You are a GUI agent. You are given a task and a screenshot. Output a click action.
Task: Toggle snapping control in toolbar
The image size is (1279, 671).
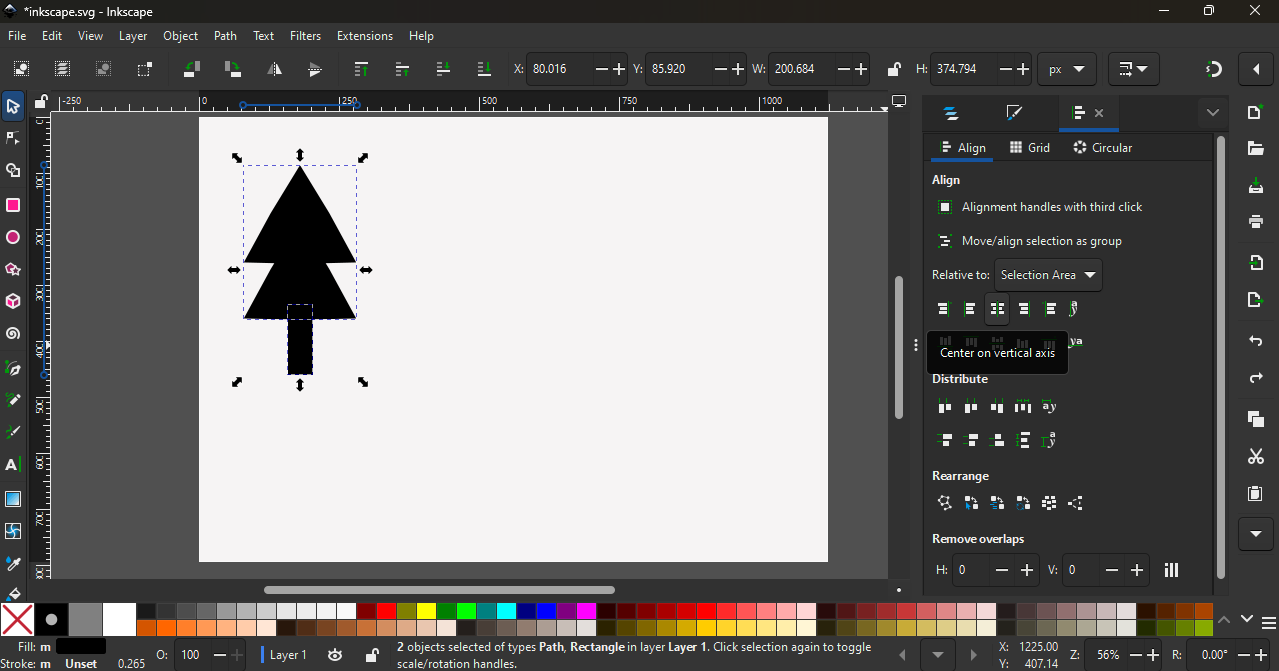tap(1214, 69)
